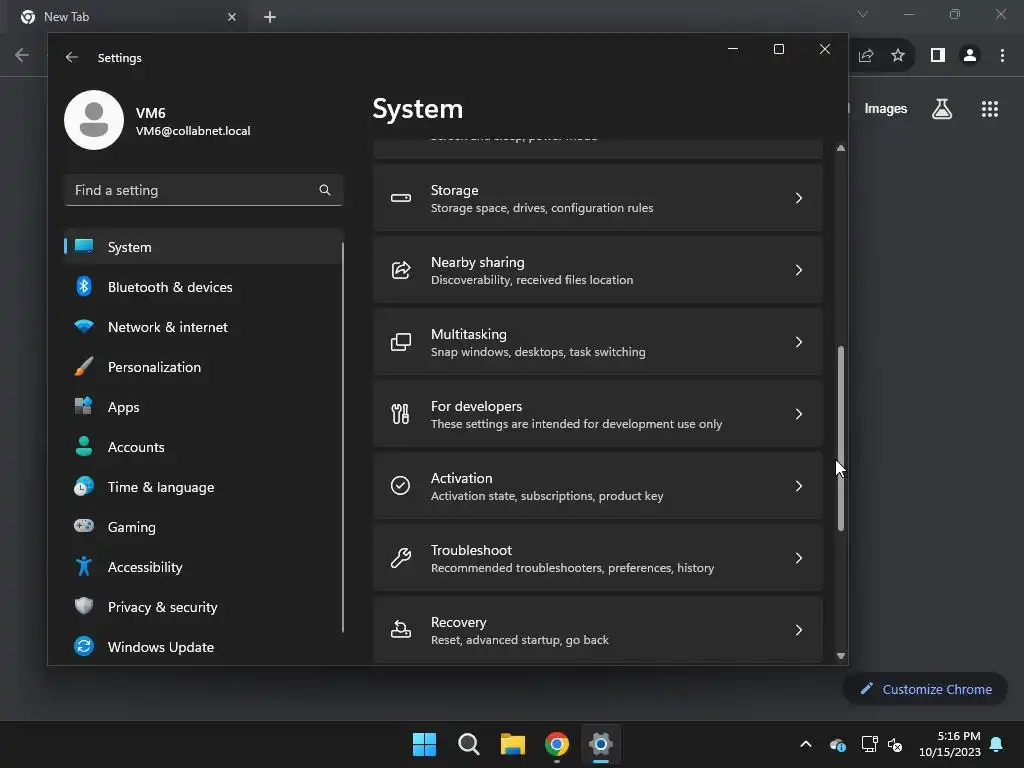1024x768 pixels.
Task: Open Bluetooth & devices settings
Action: coord(203,287)
